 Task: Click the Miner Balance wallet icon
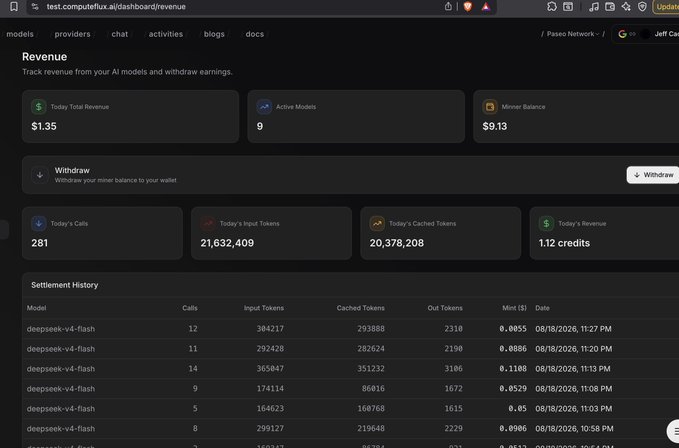click(490, 106)
